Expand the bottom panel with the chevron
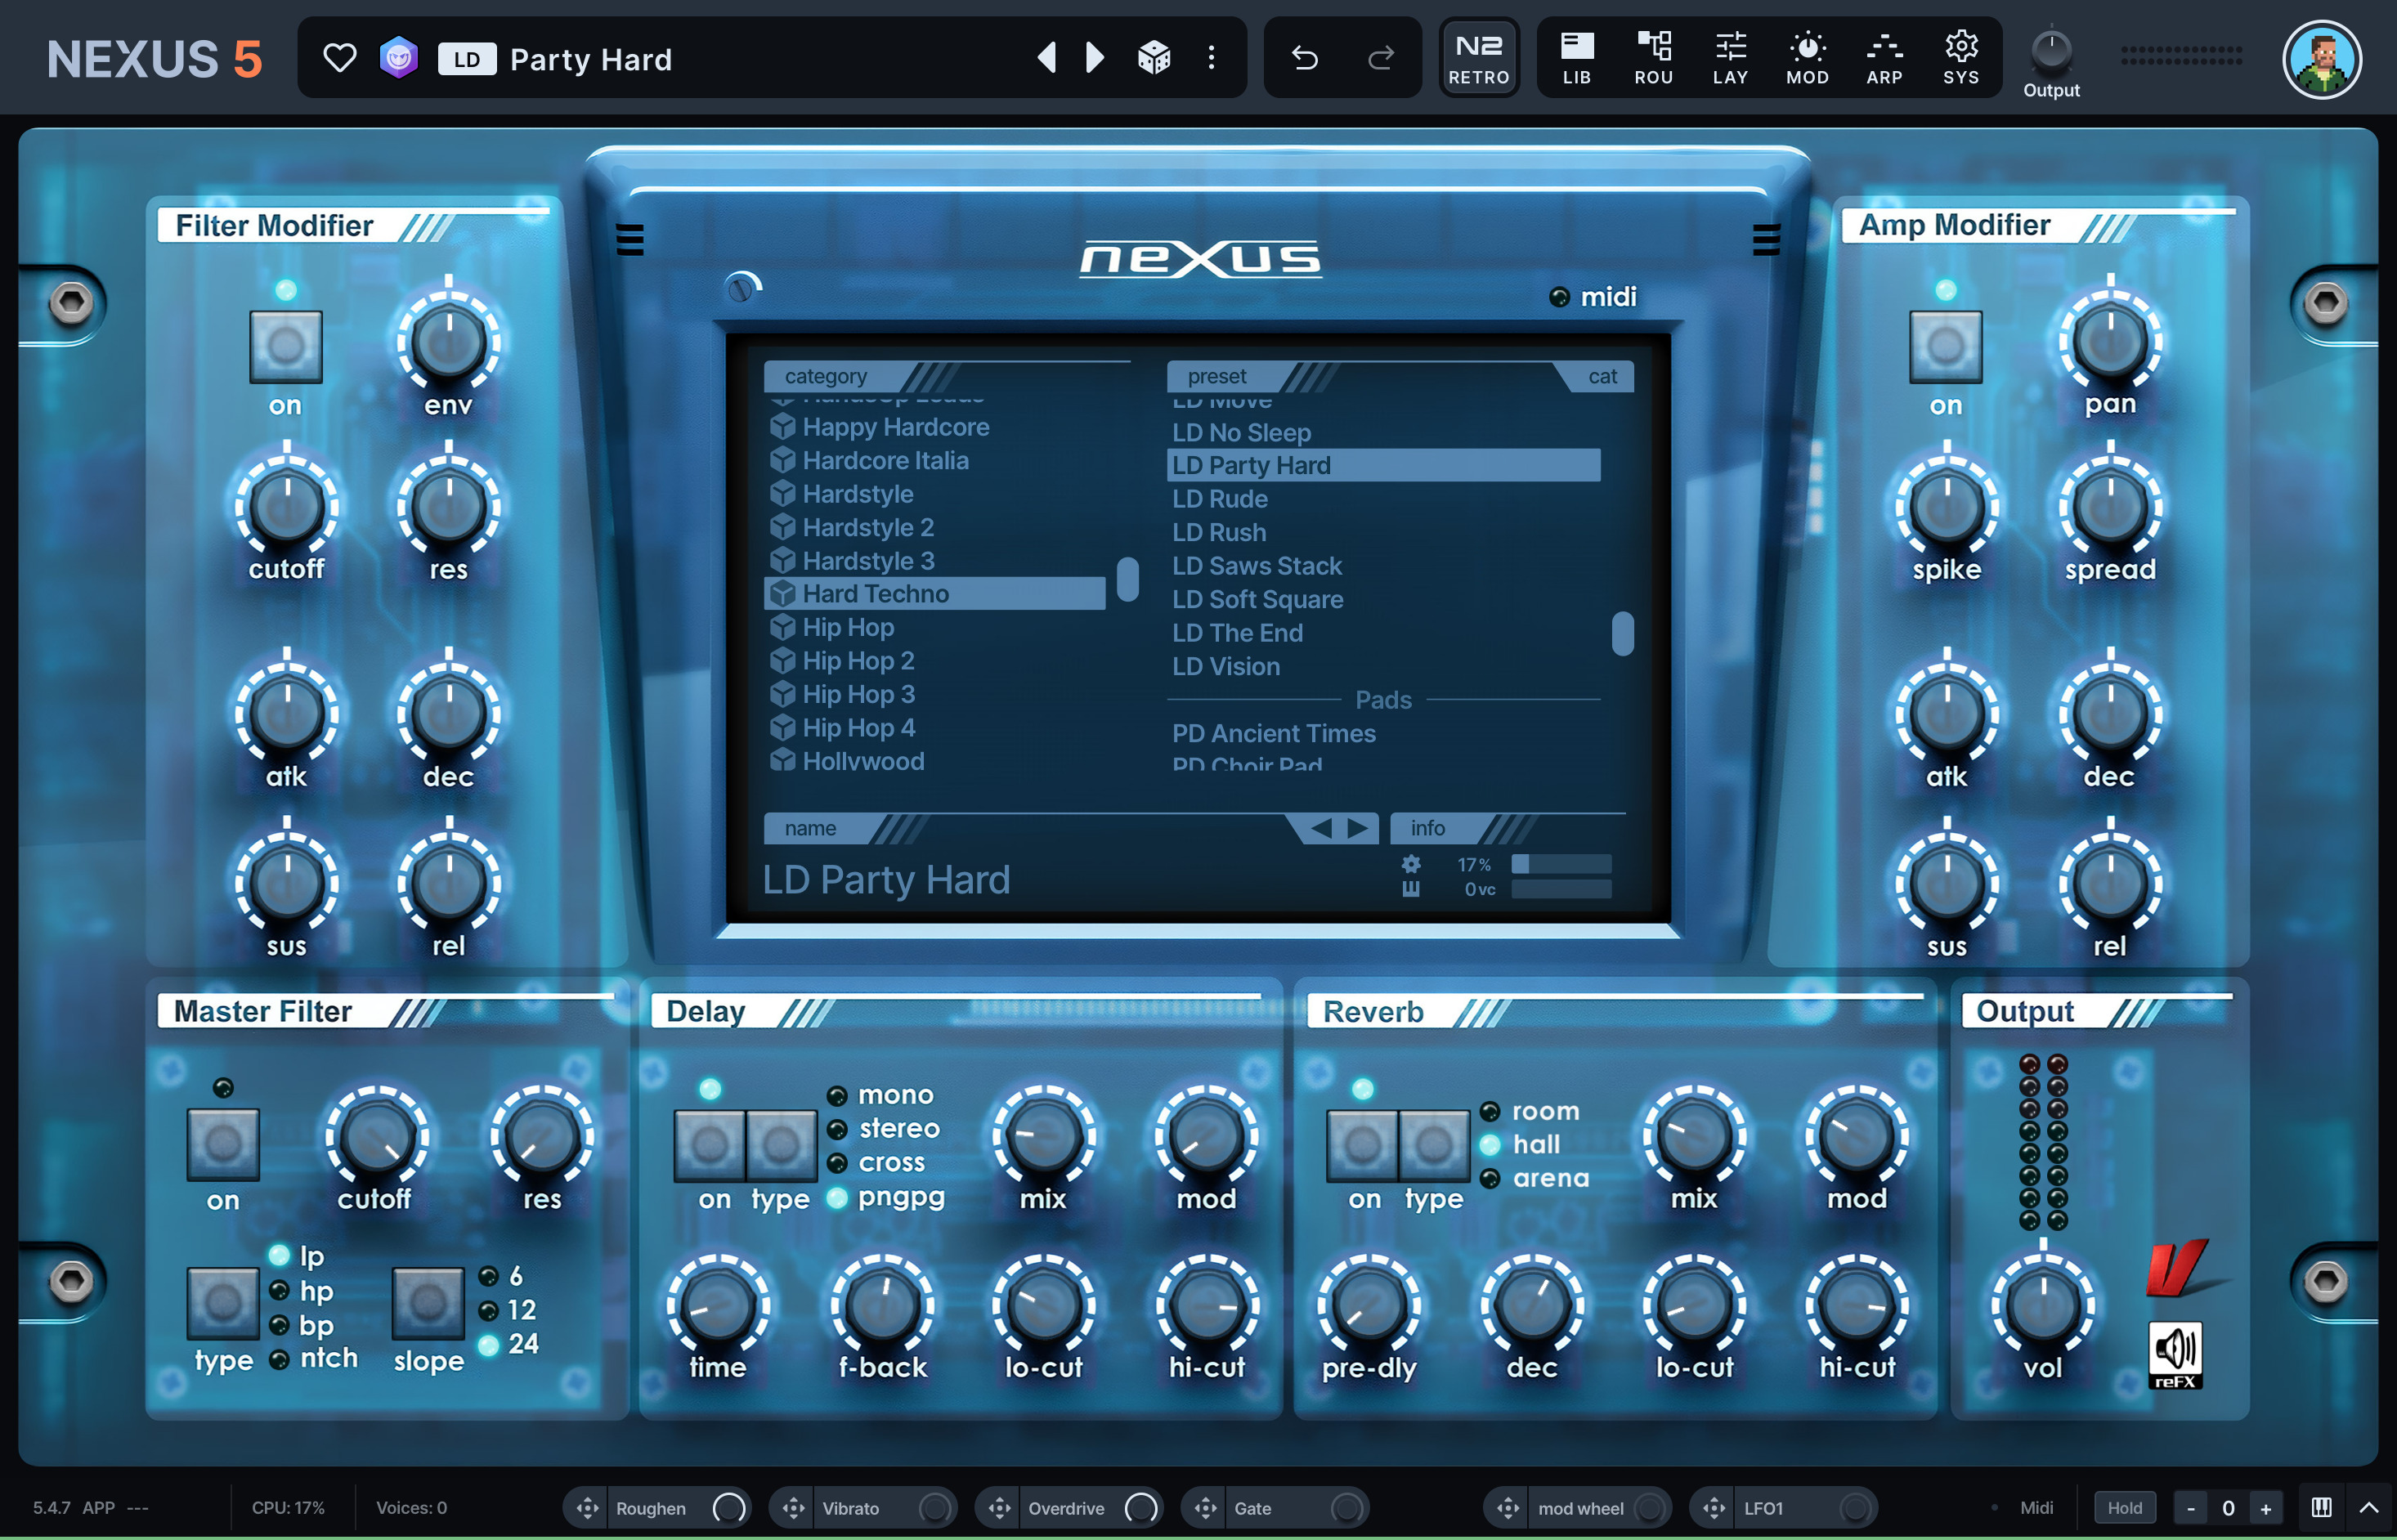The width and height of the screenshot is (2397, 1540). coord(2369,1507)
